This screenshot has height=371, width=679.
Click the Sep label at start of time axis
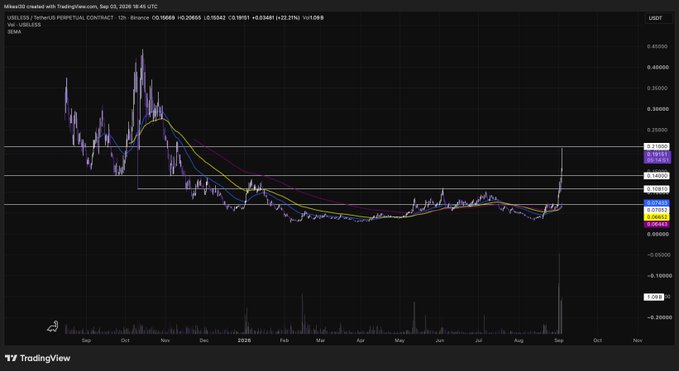click(86, 341)
